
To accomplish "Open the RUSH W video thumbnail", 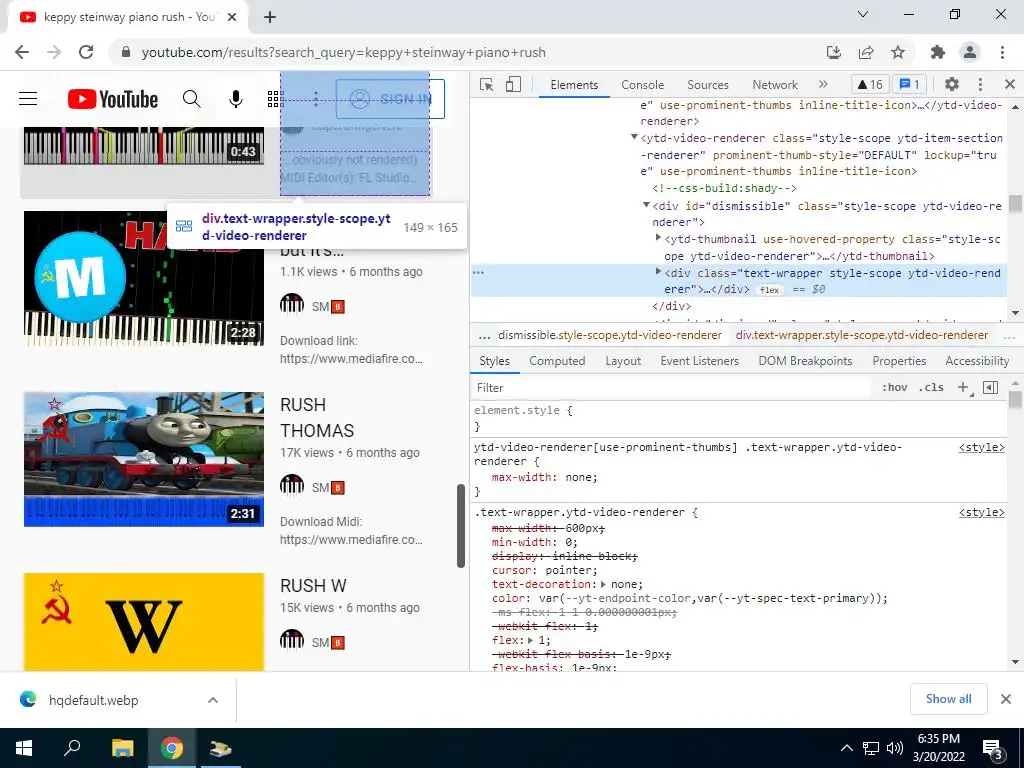I will click(144, 622).
